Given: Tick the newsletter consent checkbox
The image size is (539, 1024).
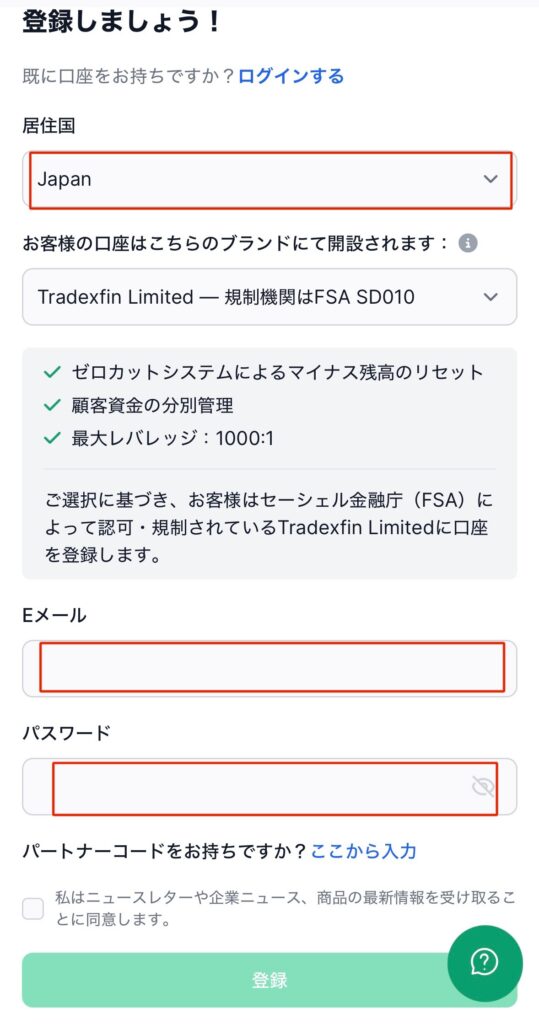Looking at the screenshot, I should tap(33, 908).
